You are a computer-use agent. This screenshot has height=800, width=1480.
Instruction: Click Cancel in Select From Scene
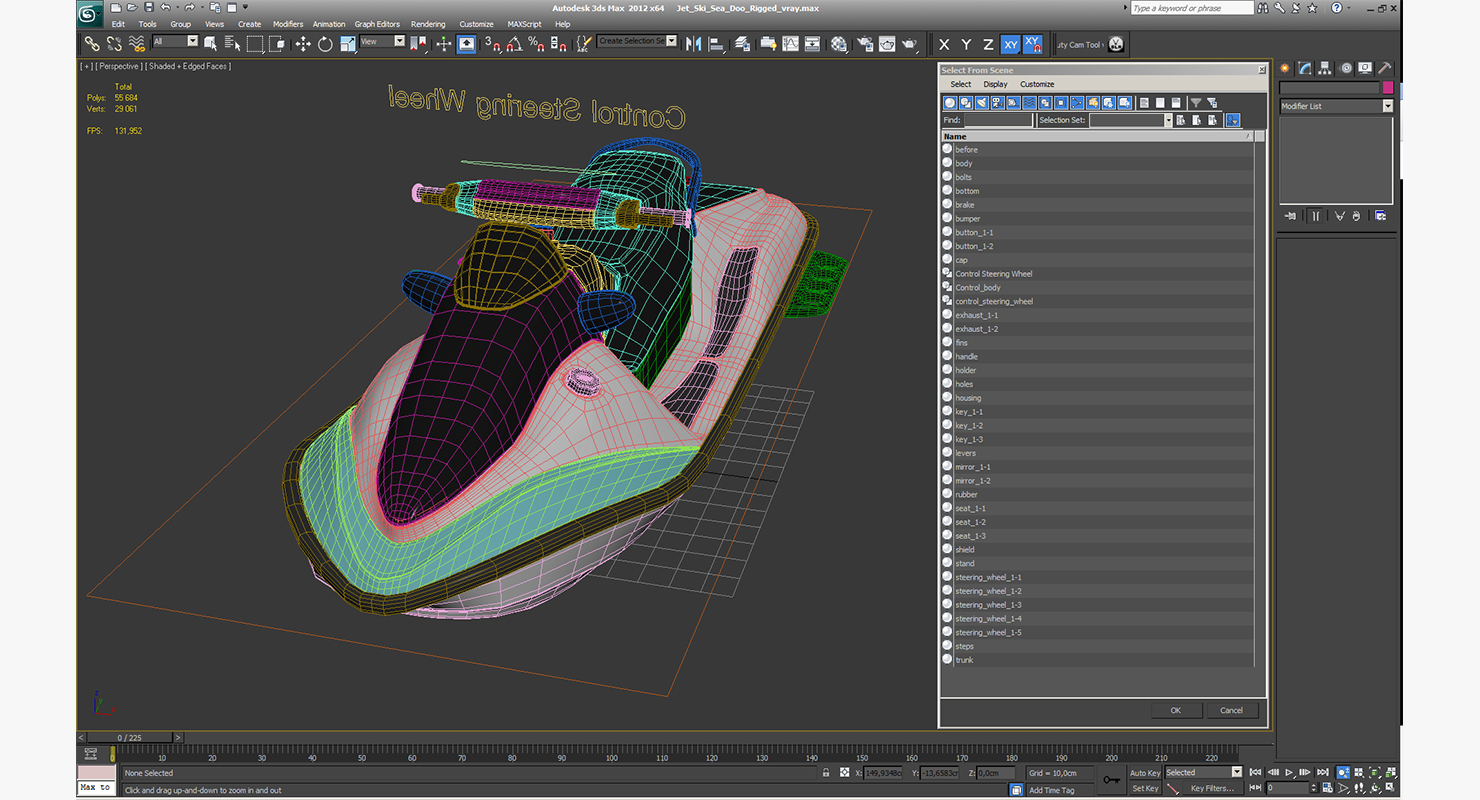[x=1231, y=711]
